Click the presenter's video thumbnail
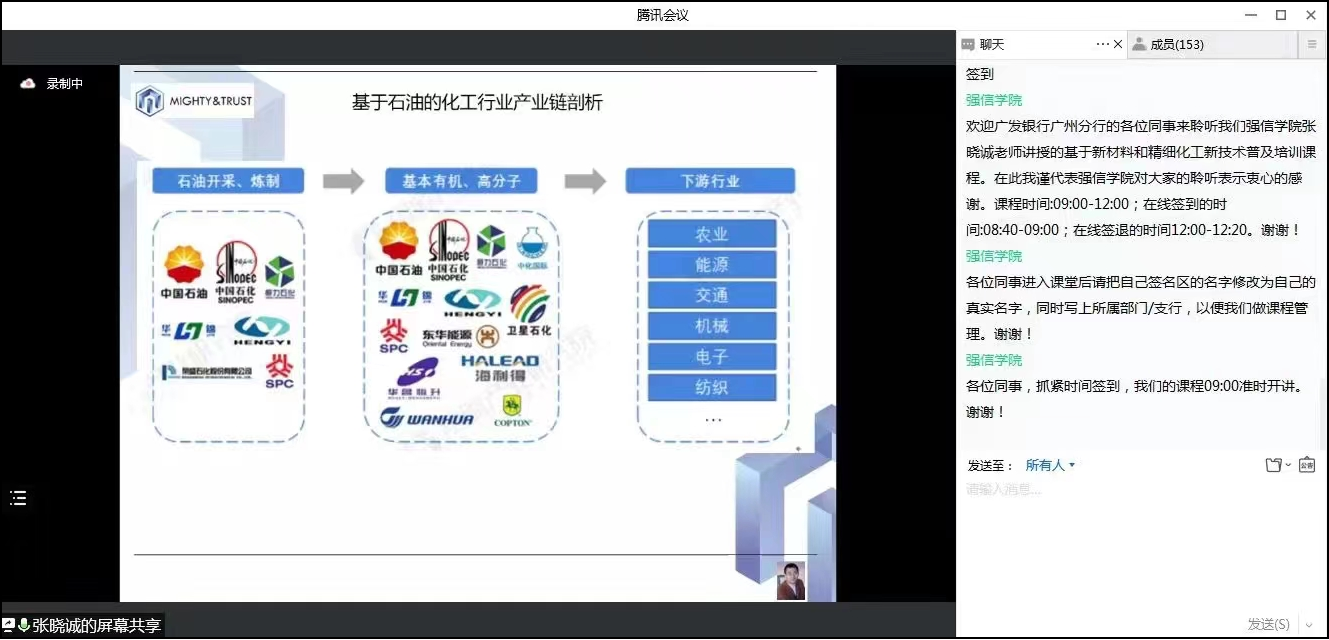1329x640 pixels. (x=791, y=581)
